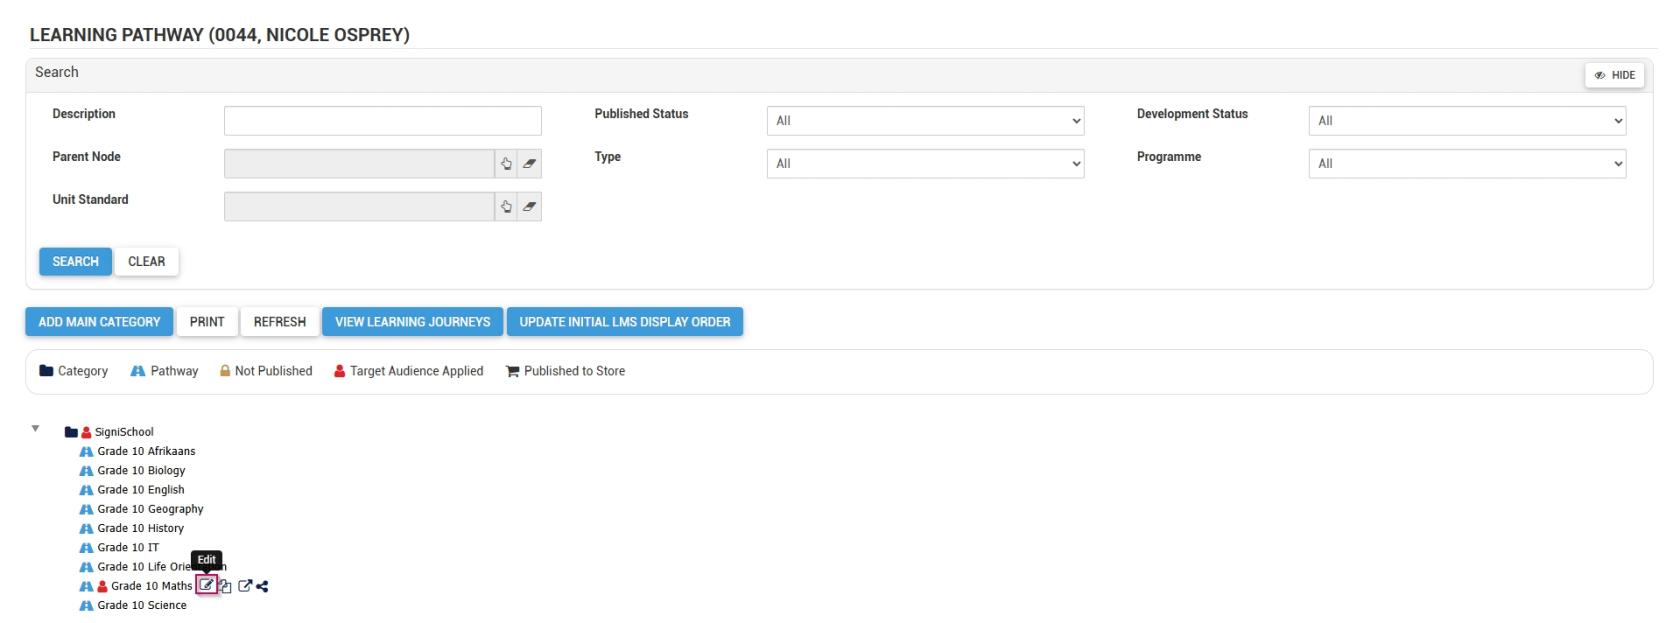Open VIEW LEARNING JOURNEYS
The height and width of the screenshot is (623, 1680).
click(413, 322)
